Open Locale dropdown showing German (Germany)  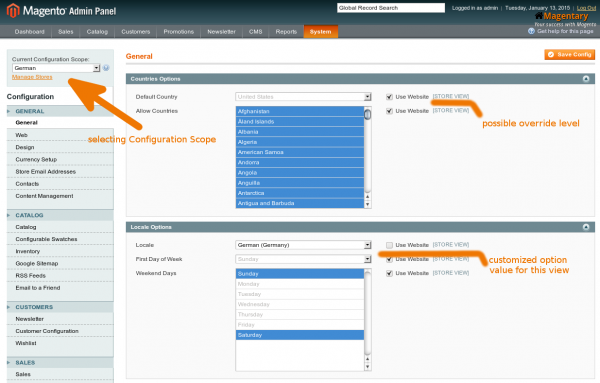tap(303, 245)
